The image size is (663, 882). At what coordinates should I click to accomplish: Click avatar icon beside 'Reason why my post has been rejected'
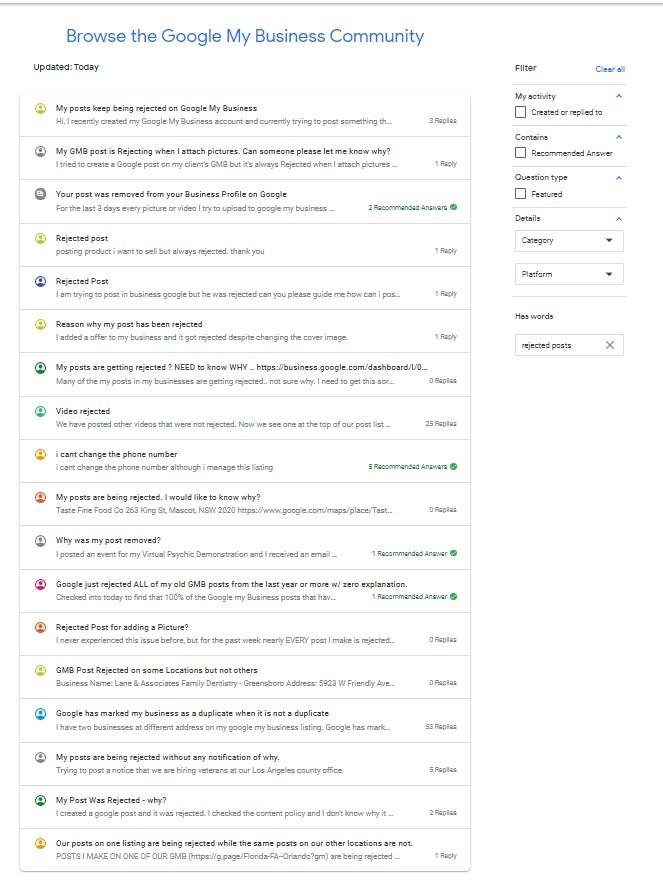[40, 325]
